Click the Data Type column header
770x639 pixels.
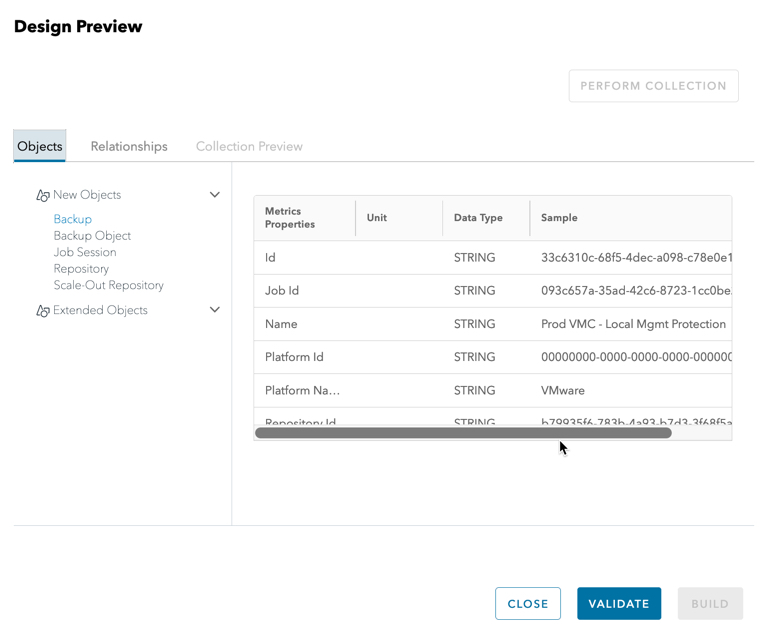pyautogui.click(x=486, y=218)
